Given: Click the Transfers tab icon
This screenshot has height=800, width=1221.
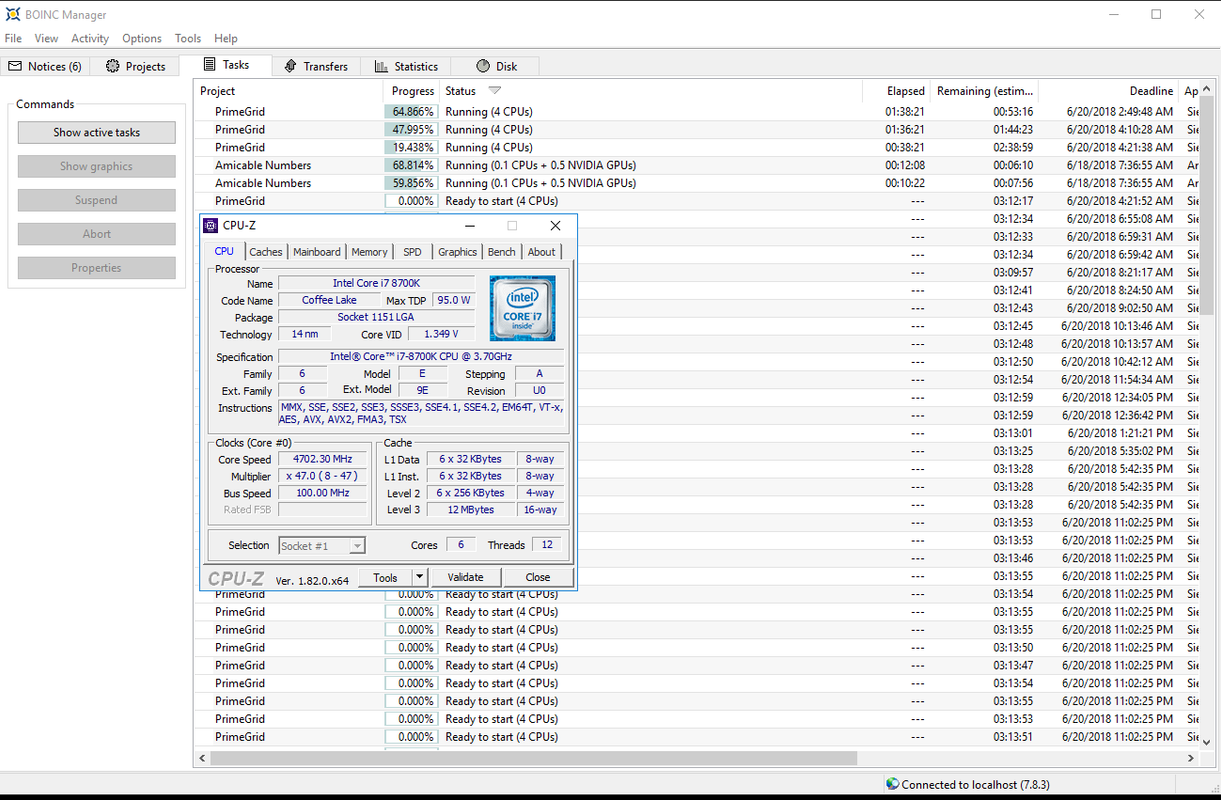Looking at the screenshot, I should click(290, 66).
